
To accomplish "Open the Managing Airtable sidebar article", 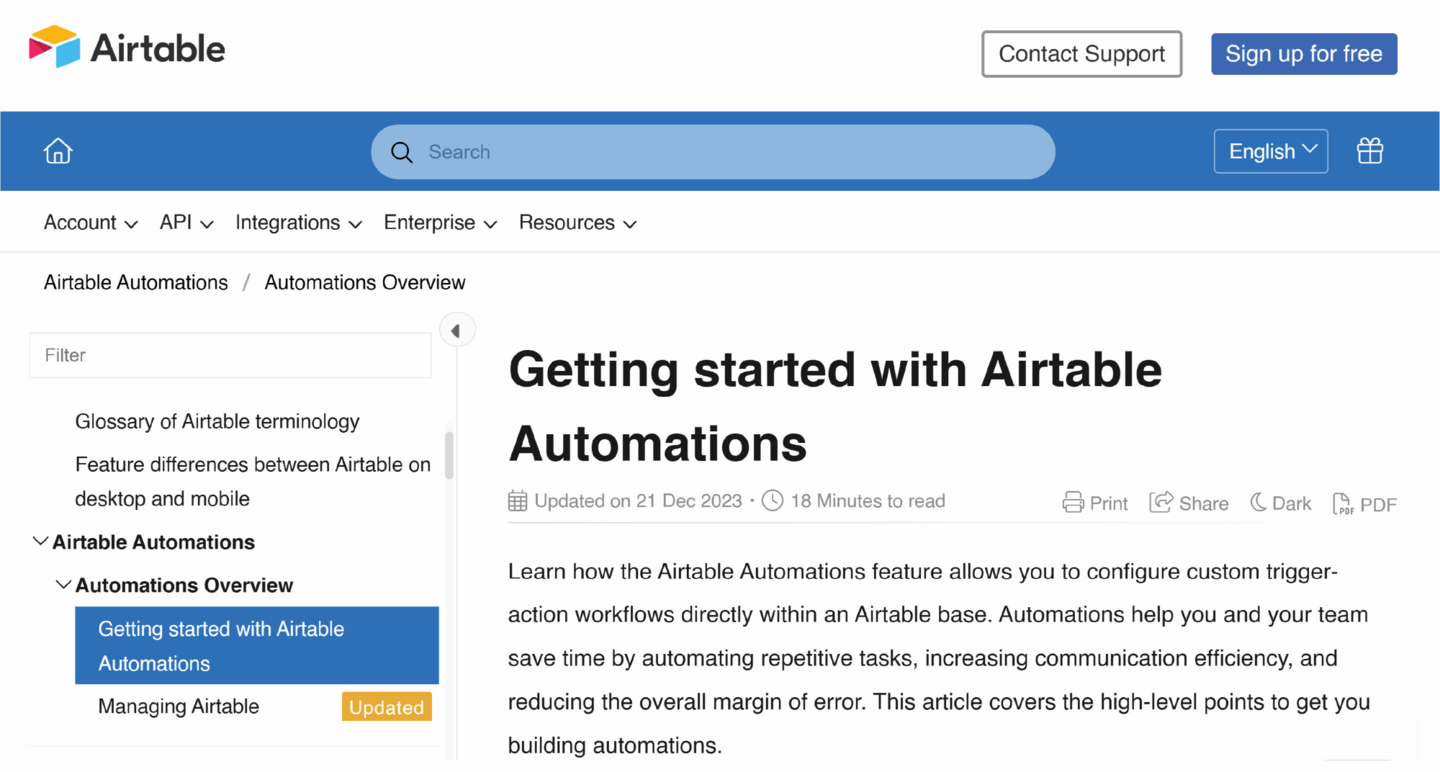I will [178, 707].
